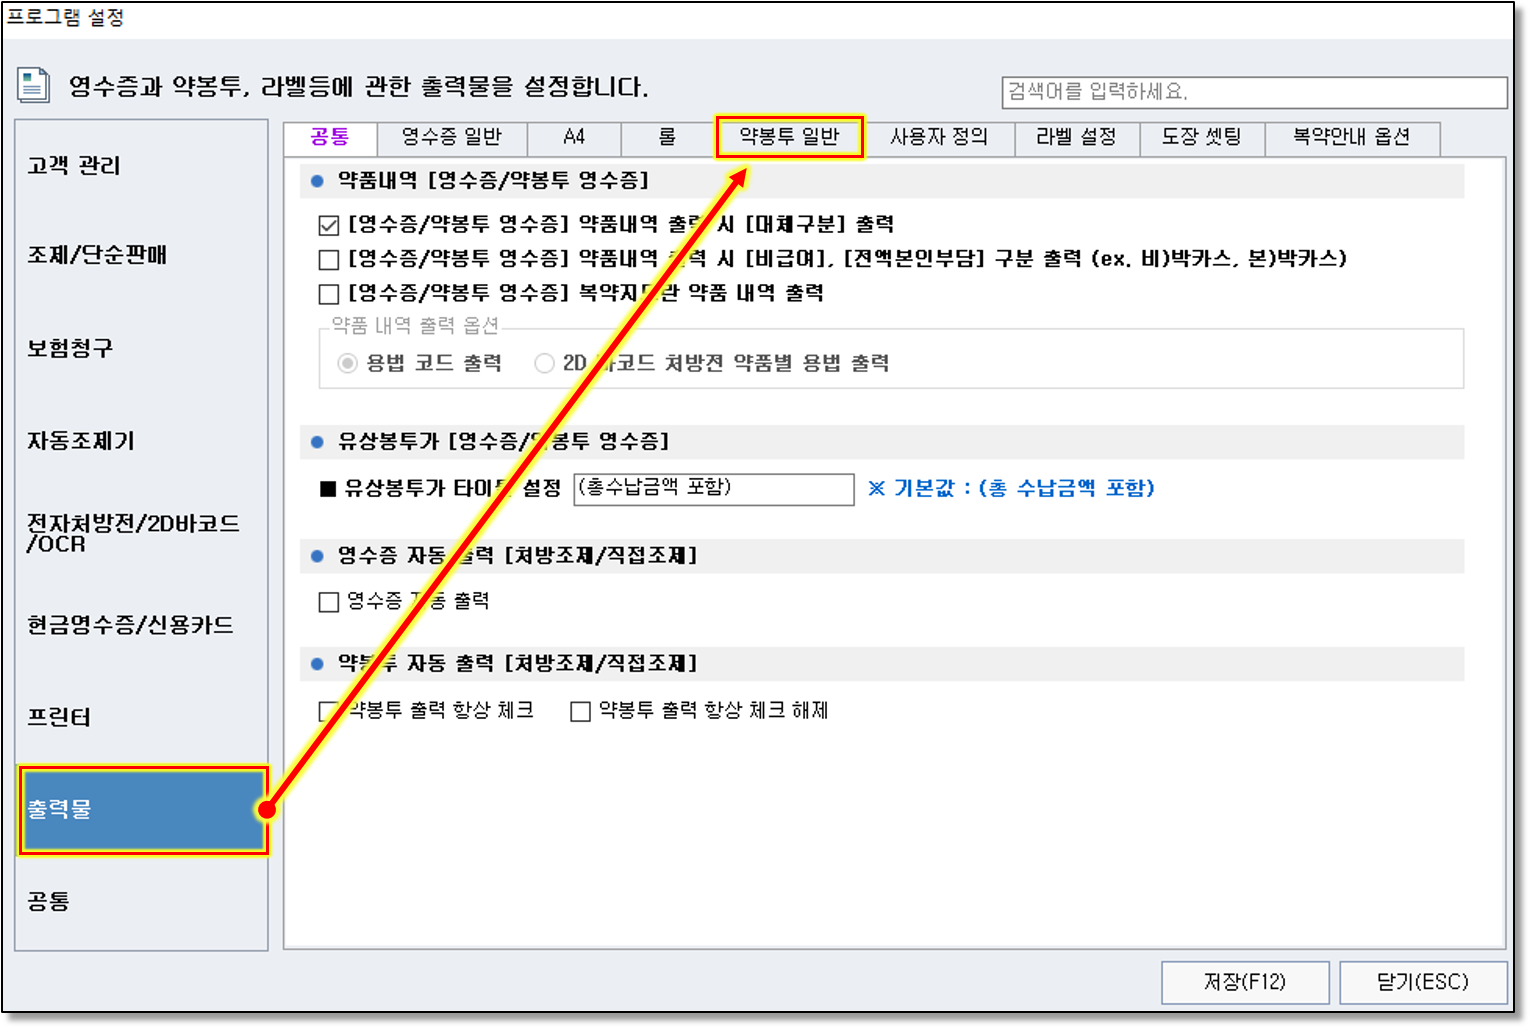Check the 영수증 자동 출력 checkbox
1531x1029 pixels.
[x=328, y=602]
